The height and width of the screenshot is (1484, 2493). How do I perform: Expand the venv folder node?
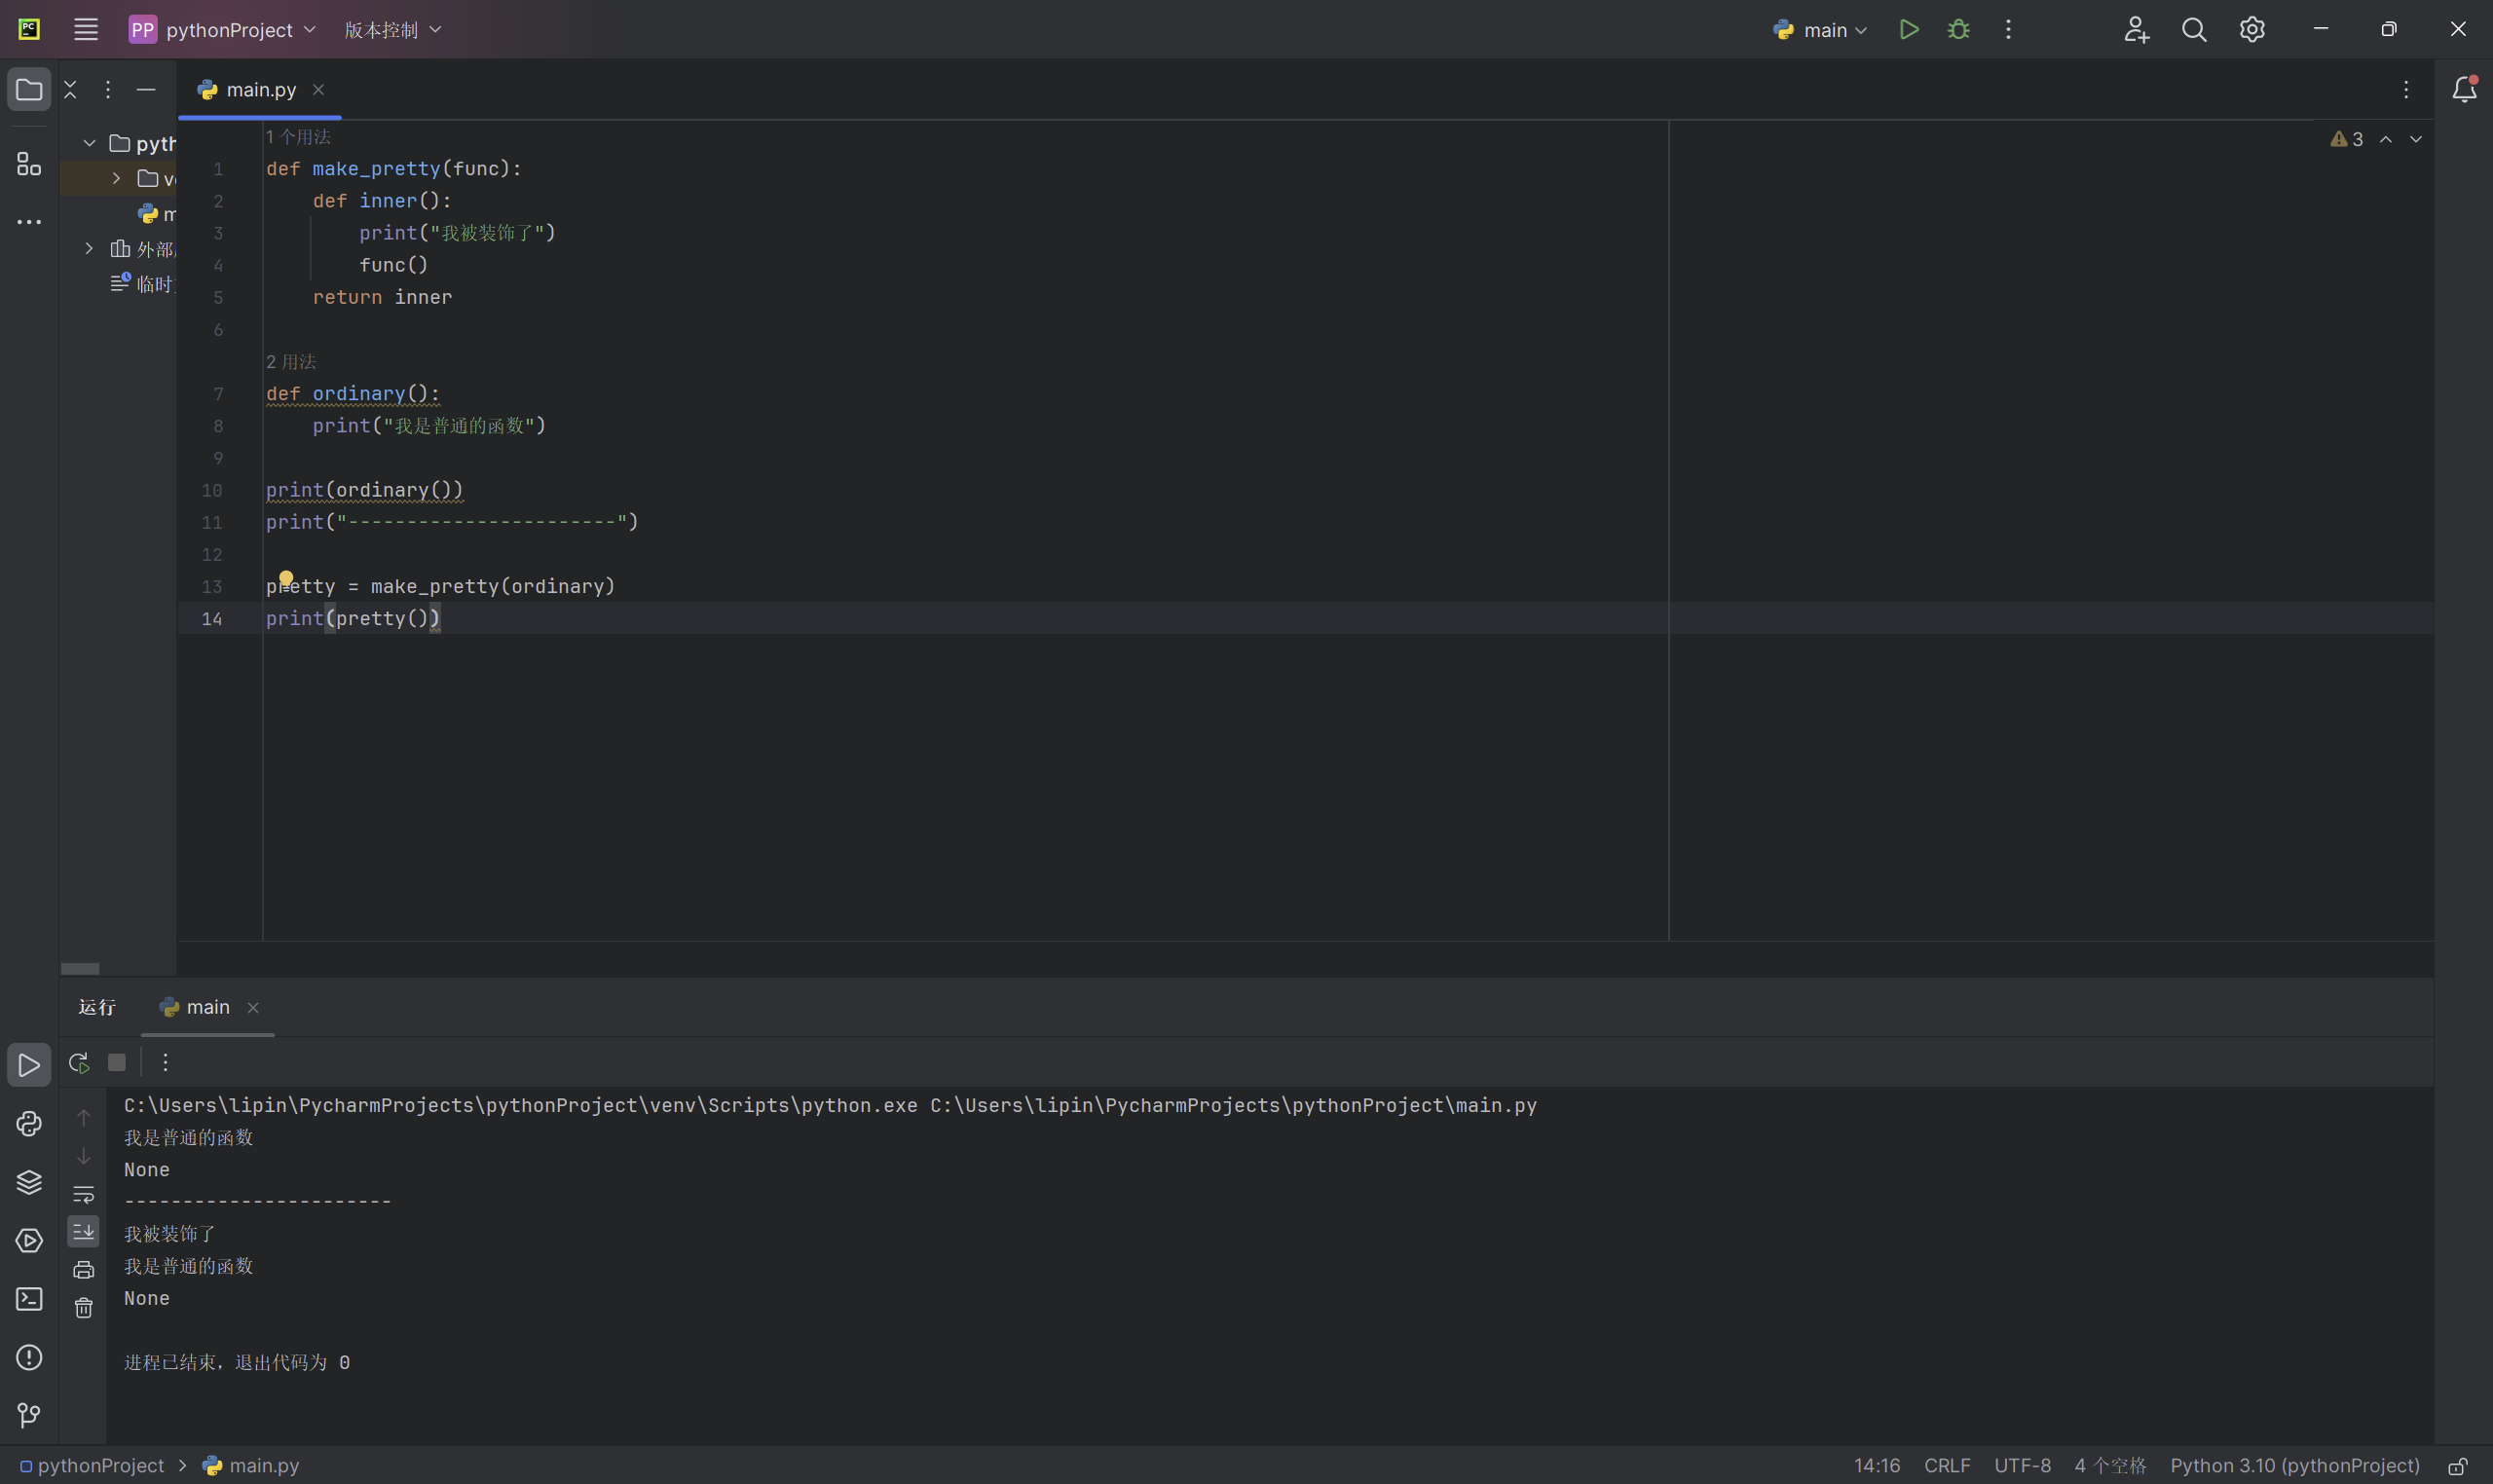pos(116,178)
